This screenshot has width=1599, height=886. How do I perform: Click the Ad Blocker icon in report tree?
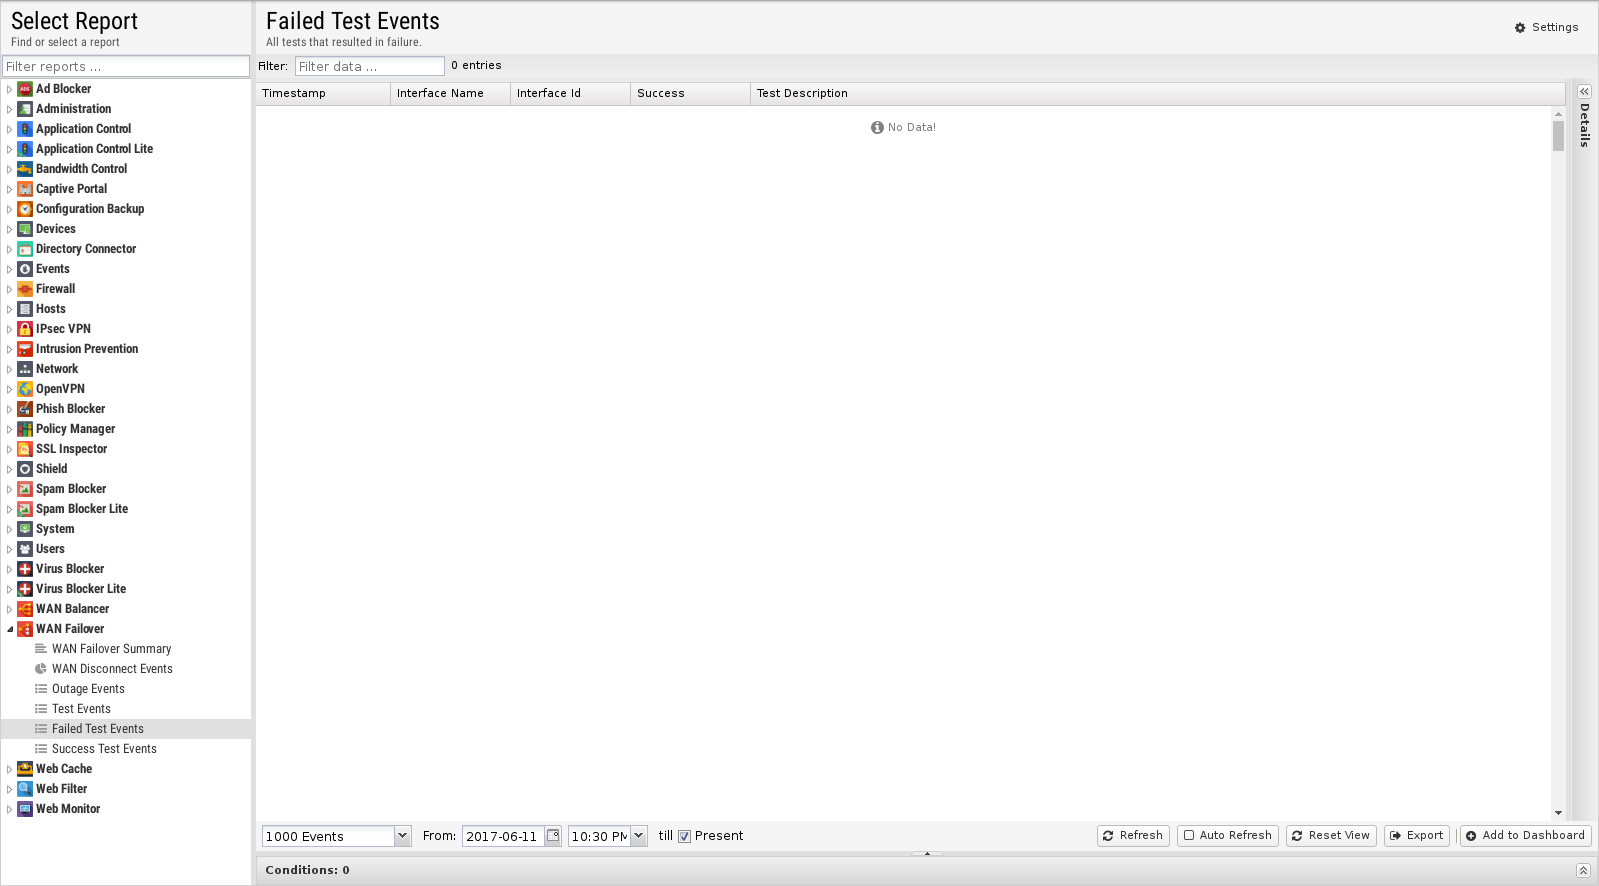25,89
